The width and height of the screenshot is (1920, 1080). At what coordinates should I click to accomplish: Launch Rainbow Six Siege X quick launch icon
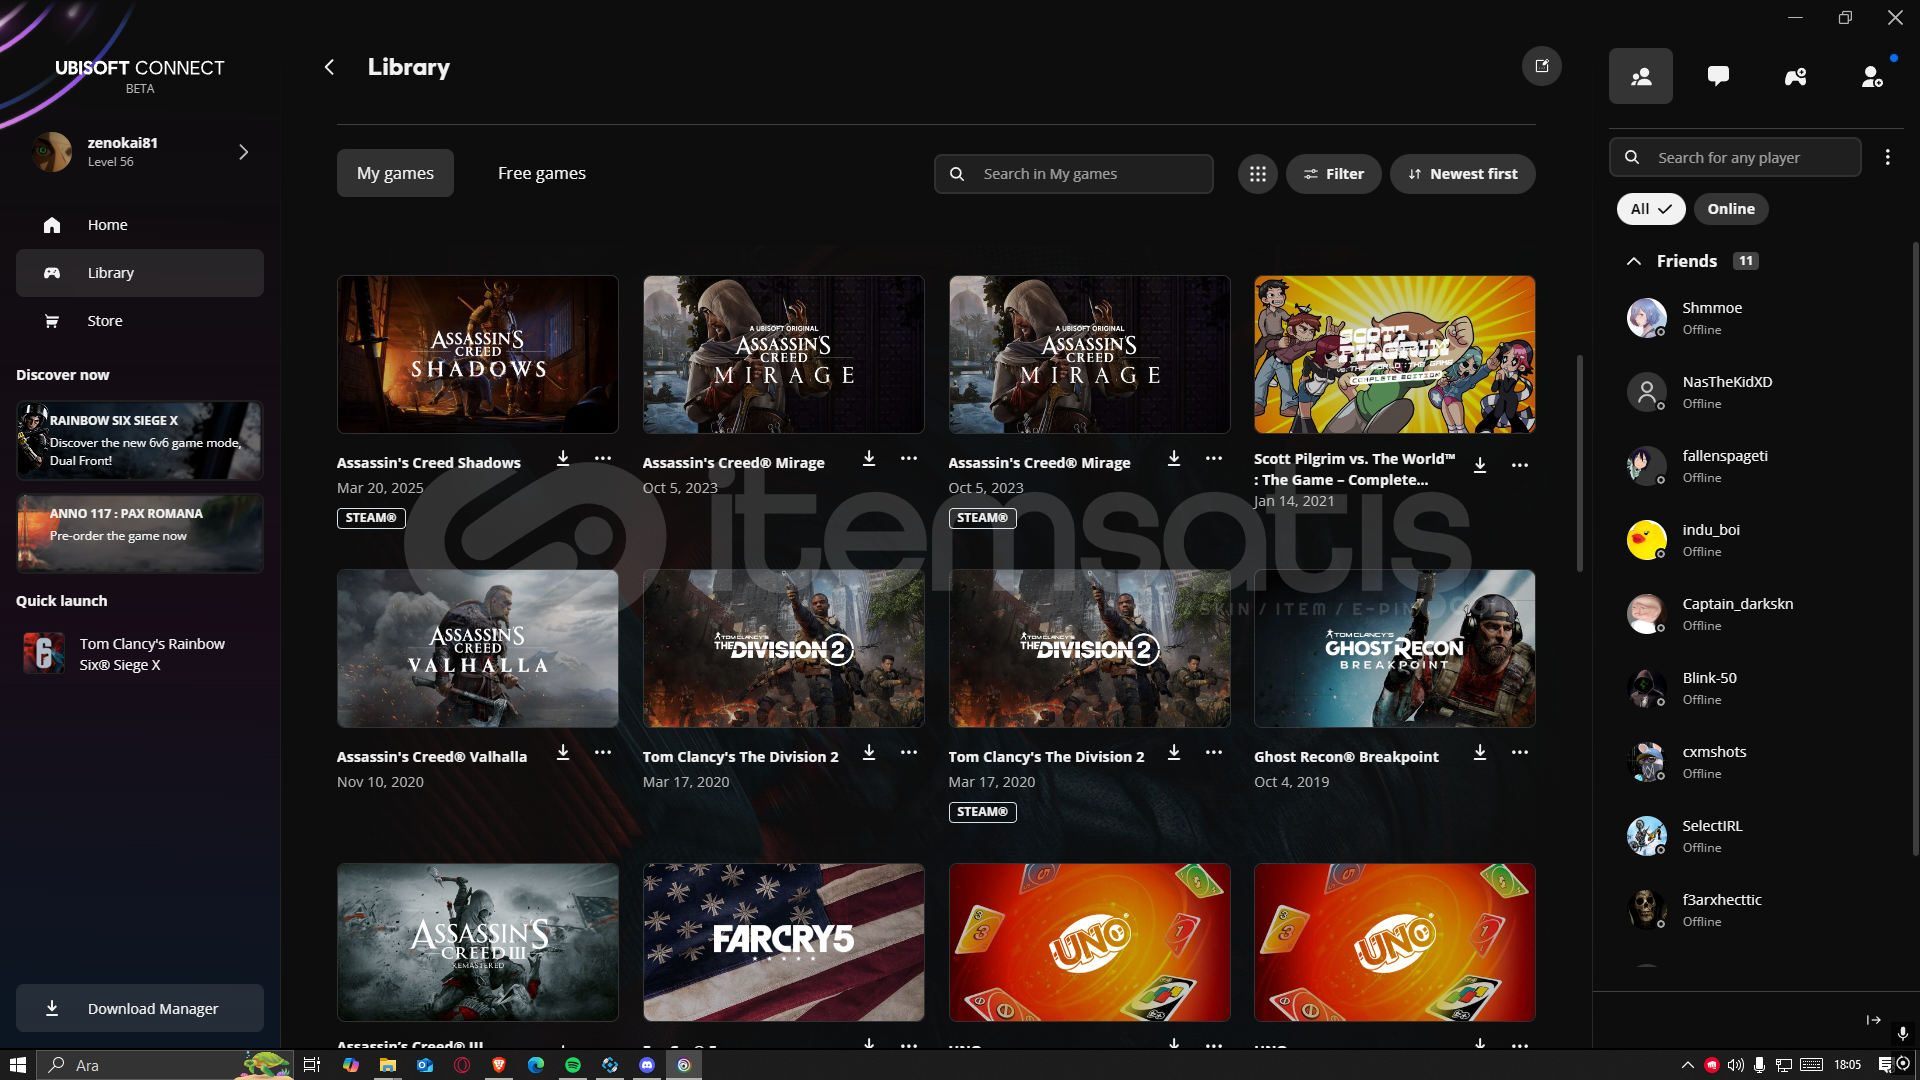click(43, 654)
